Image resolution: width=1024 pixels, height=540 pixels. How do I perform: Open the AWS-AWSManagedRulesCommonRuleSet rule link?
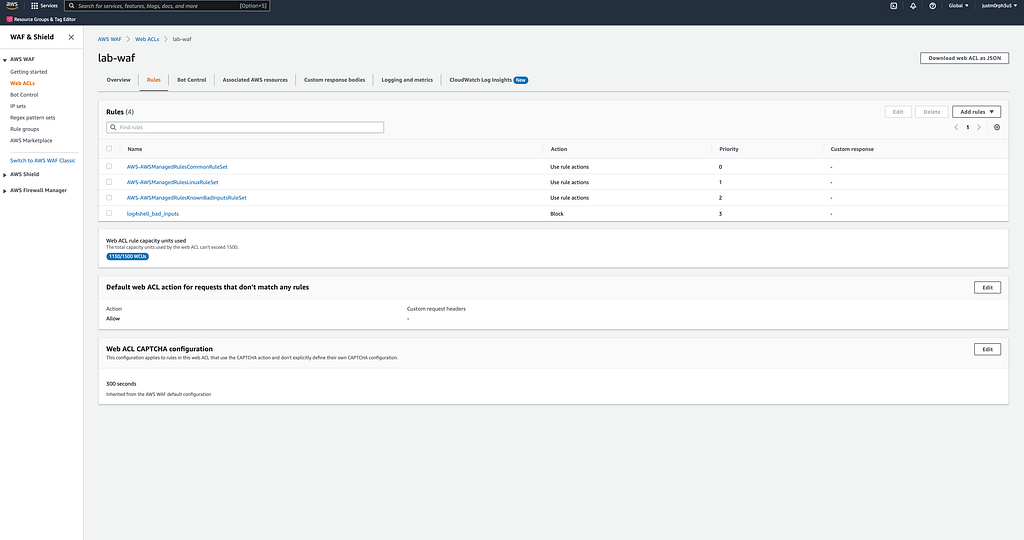[177, 167]
